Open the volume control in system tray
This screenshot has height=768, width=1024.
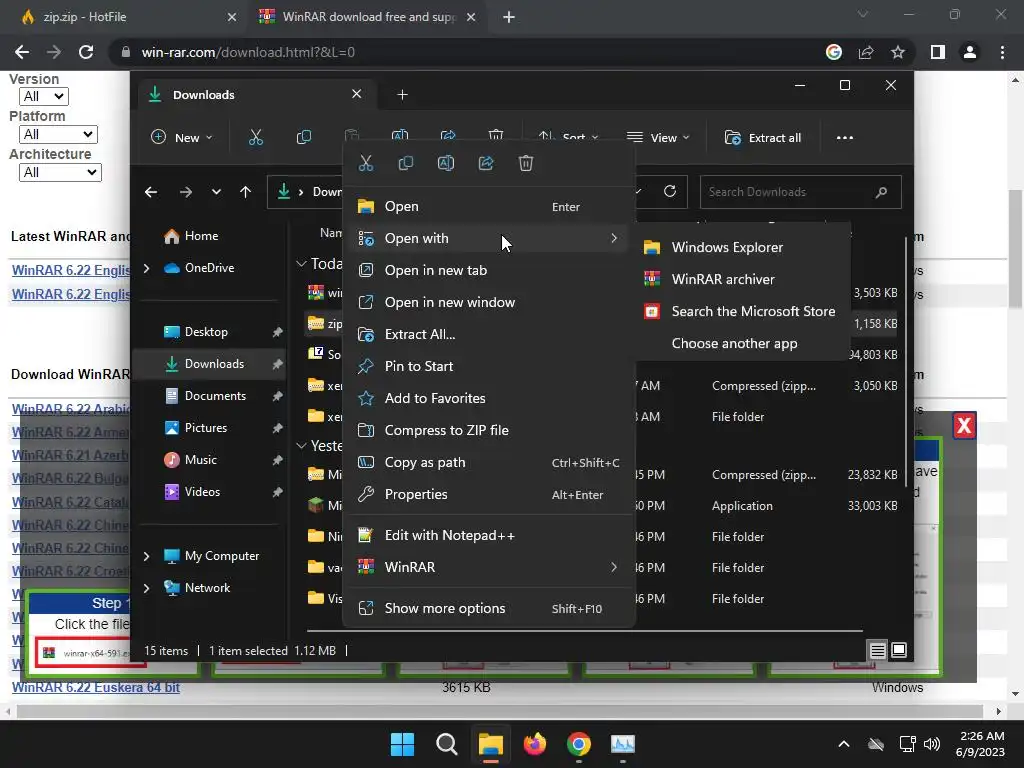coord(932,744)
